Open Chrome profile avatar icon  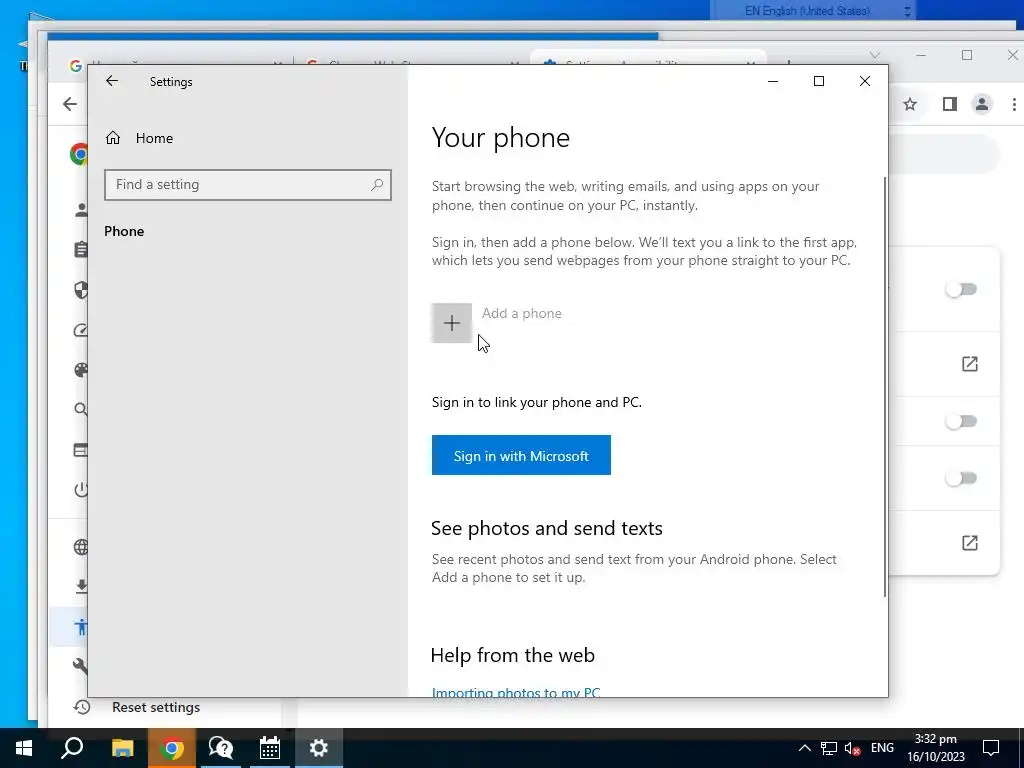(x=982, y=104)
